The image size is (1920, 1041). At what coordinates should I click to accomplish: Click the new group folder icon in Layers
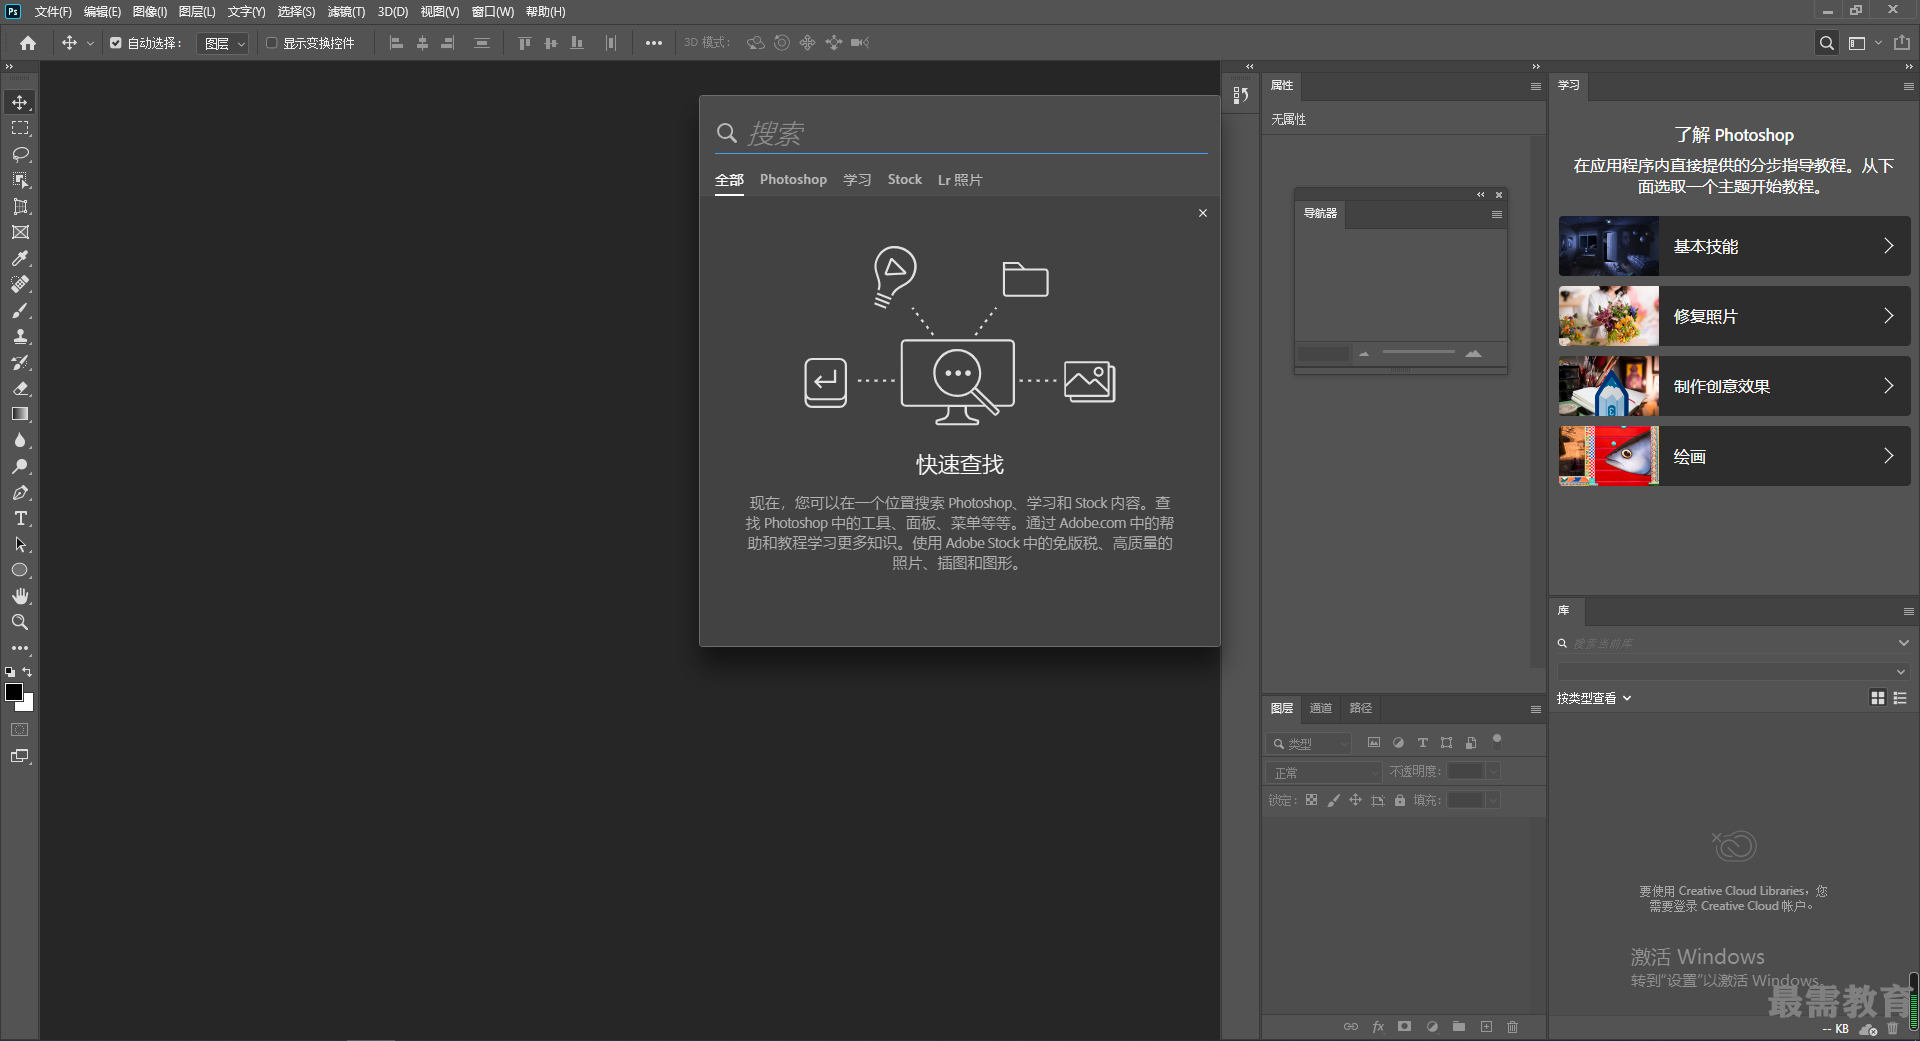click(1459, 1027)
